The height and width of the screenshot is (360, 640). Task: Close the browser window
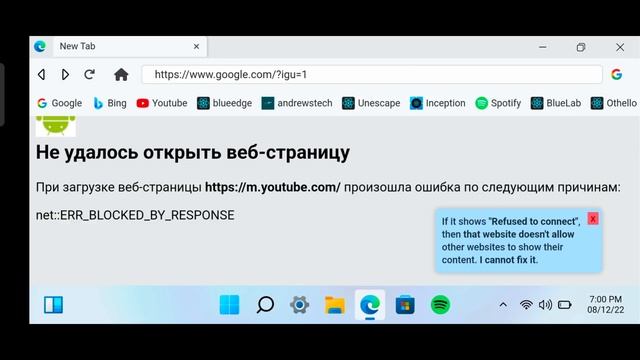click(620, 47)
